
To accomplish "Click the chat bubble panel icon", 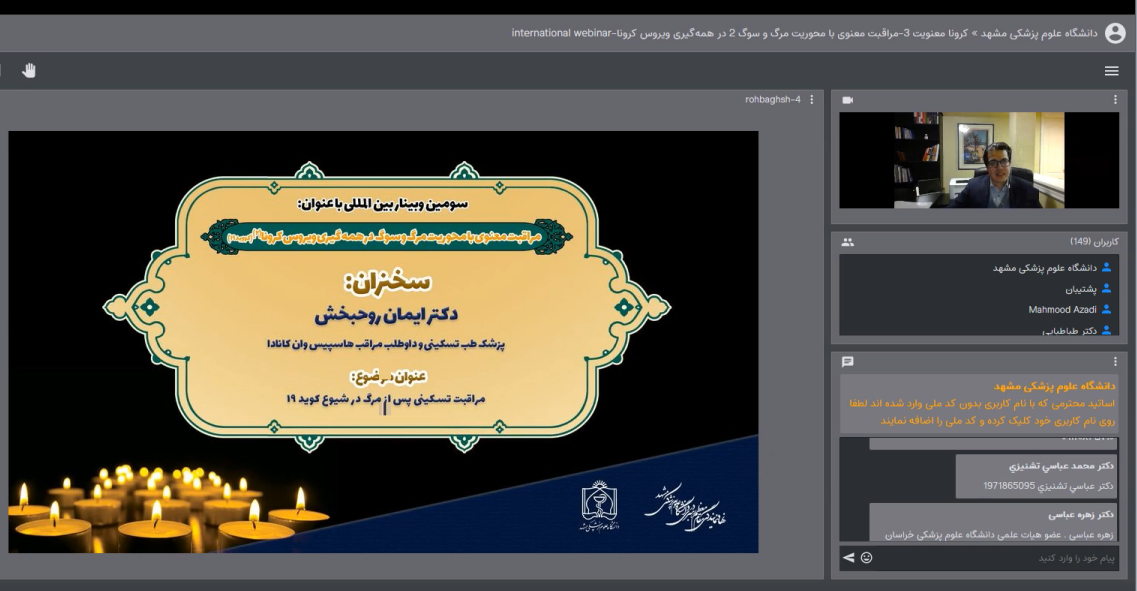I will point(848,361).
